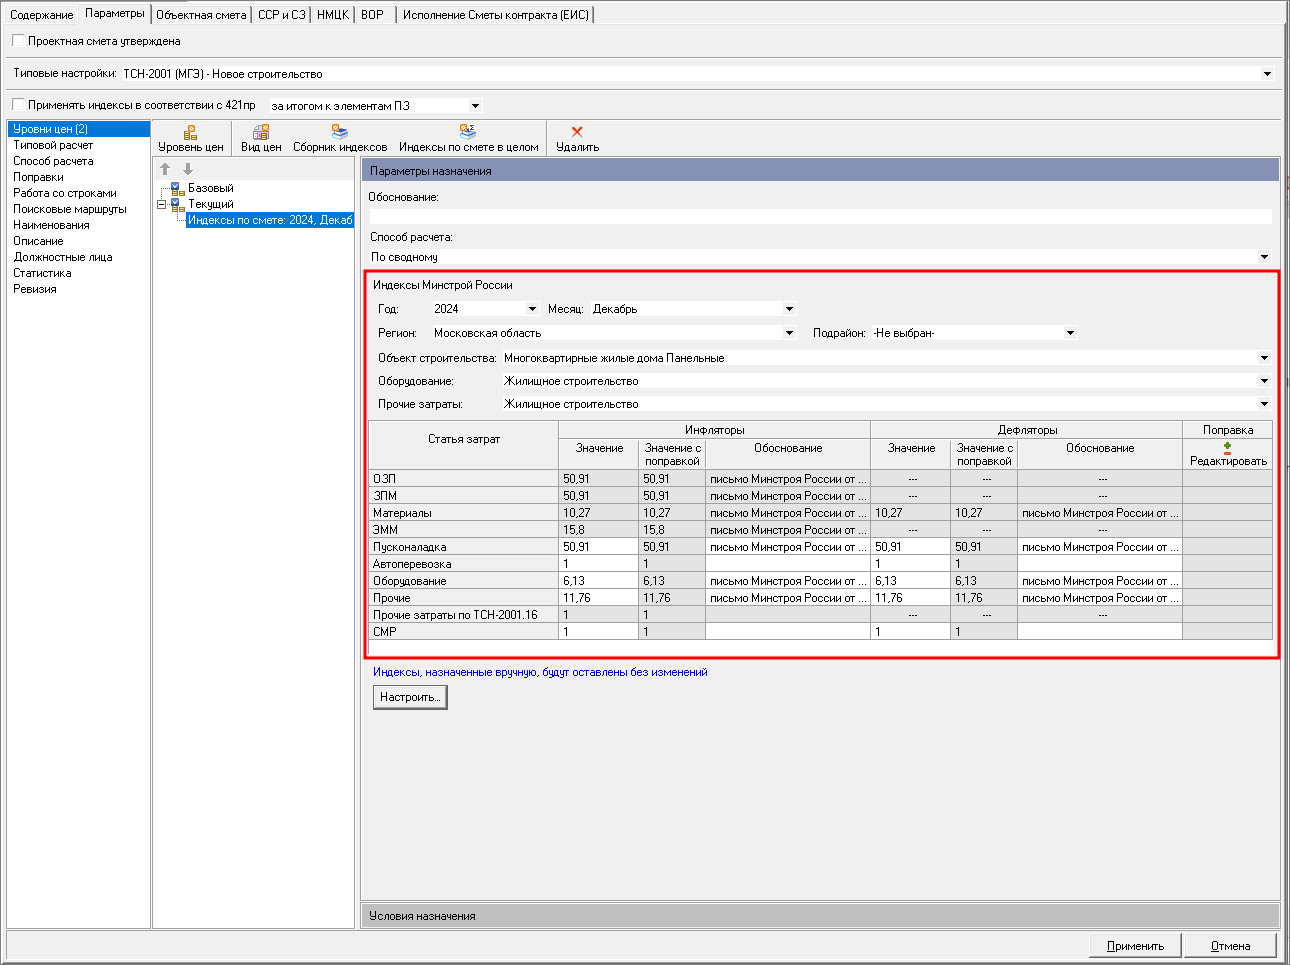This screenshot has width=1290, height=965.
Task: Select Поправки in the left list
Action: [38, 177]
